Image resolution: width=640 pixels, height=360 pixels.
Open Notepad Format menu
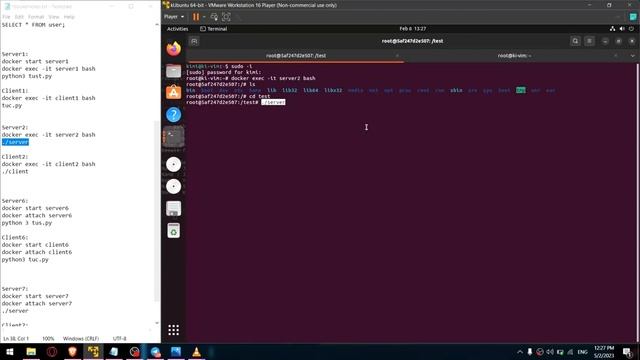36,17
